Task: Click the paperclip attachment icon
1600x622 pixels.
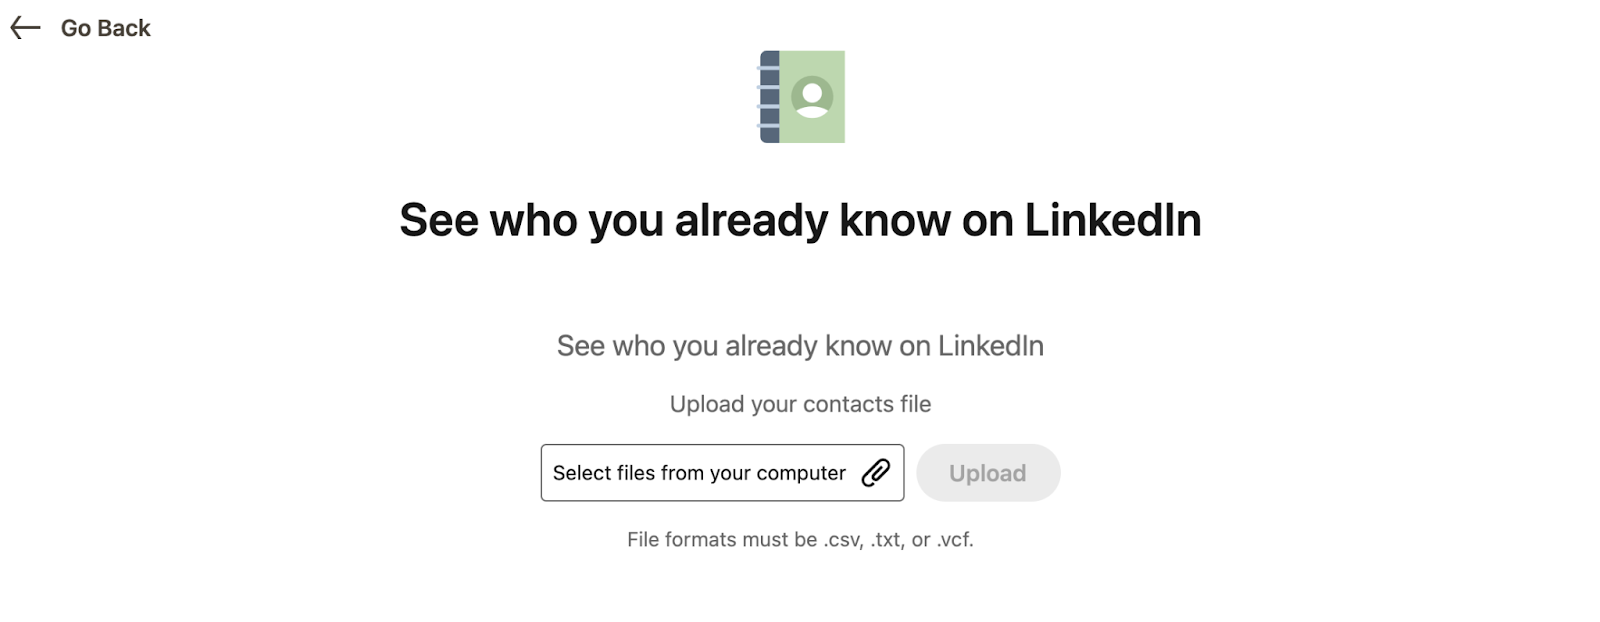Action: (x=876, y=473)
